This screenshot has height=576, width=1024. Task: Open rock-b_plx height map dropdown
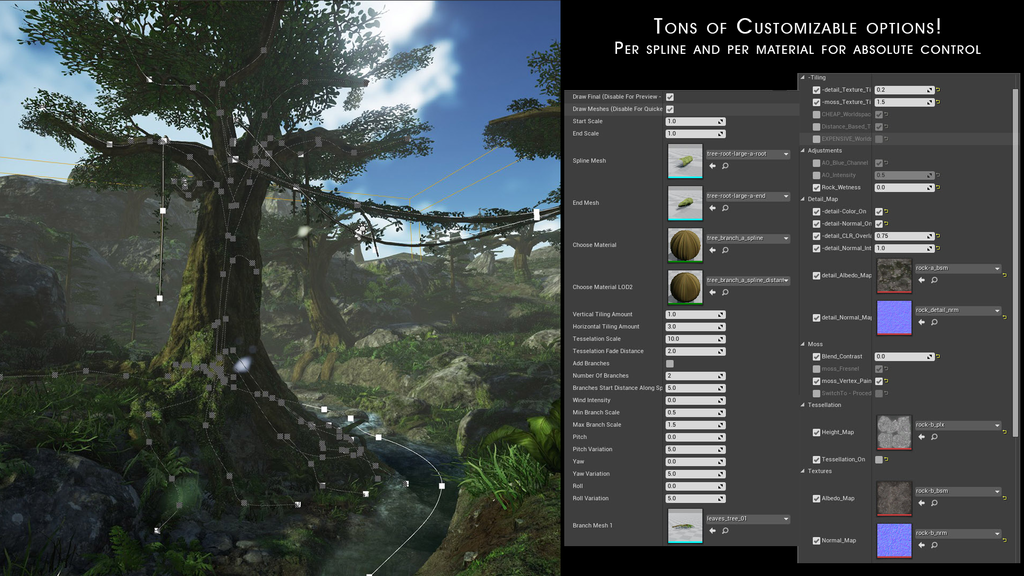coord(958,425)
